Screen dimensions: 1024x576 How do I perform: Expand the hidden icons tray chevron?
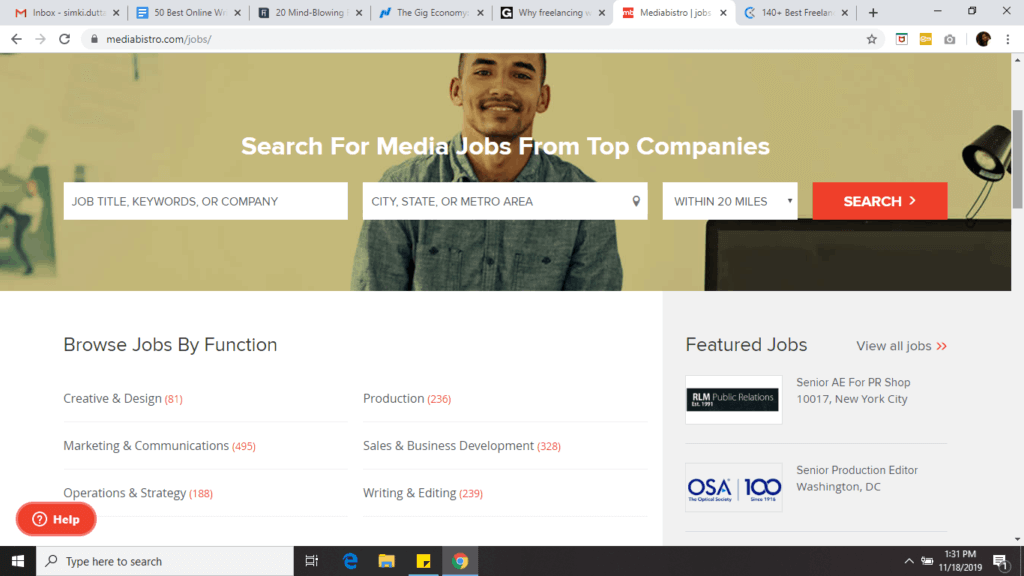tap(908, 561)
